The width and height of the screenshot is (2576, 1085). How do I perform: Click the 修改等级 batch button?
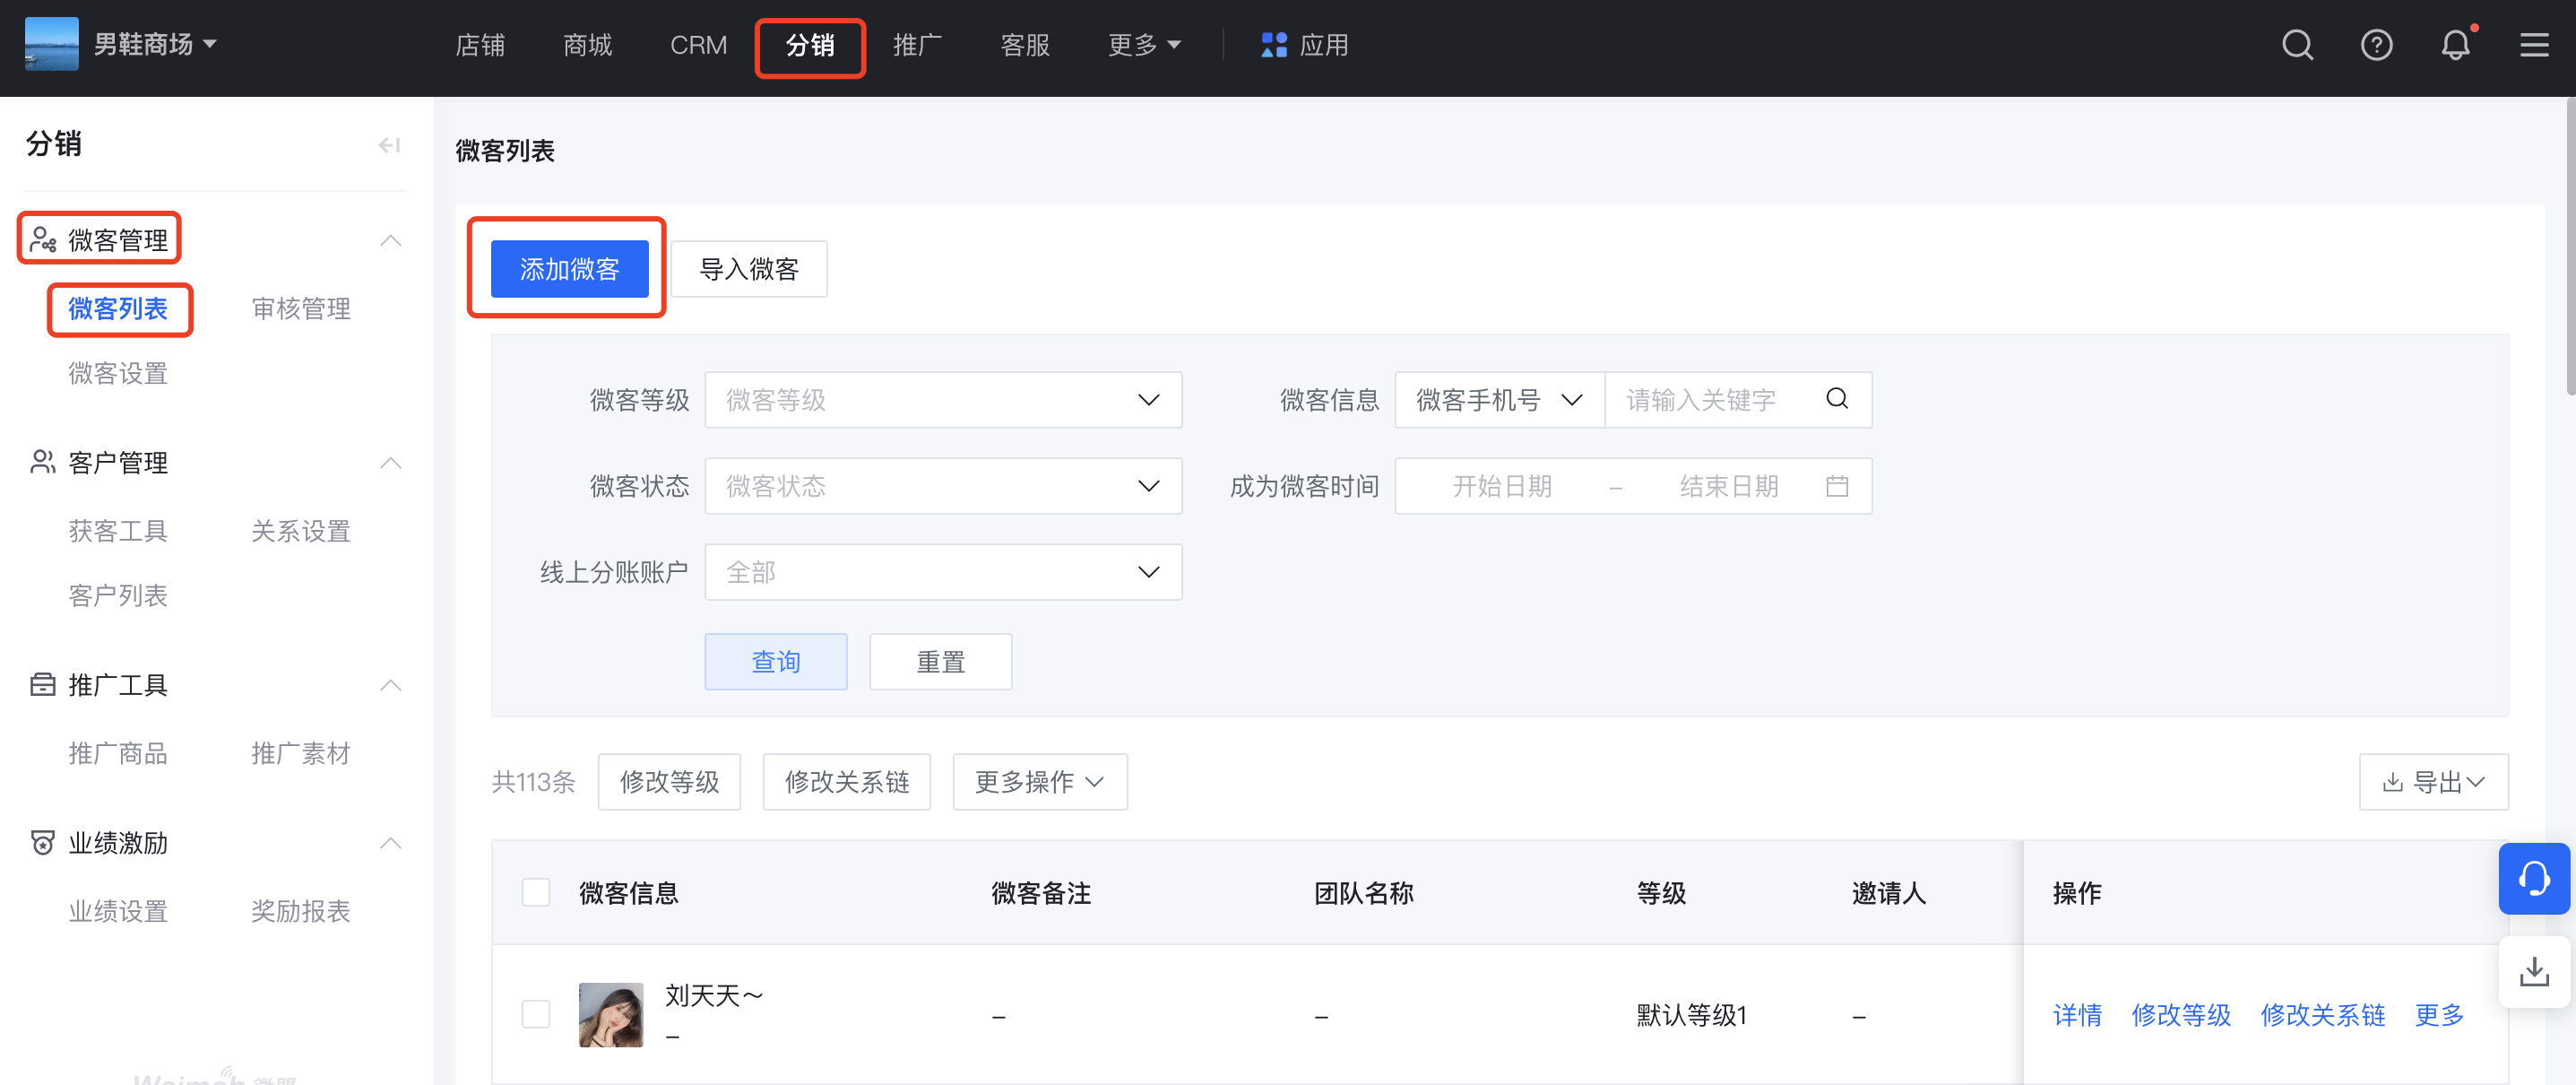669,781
